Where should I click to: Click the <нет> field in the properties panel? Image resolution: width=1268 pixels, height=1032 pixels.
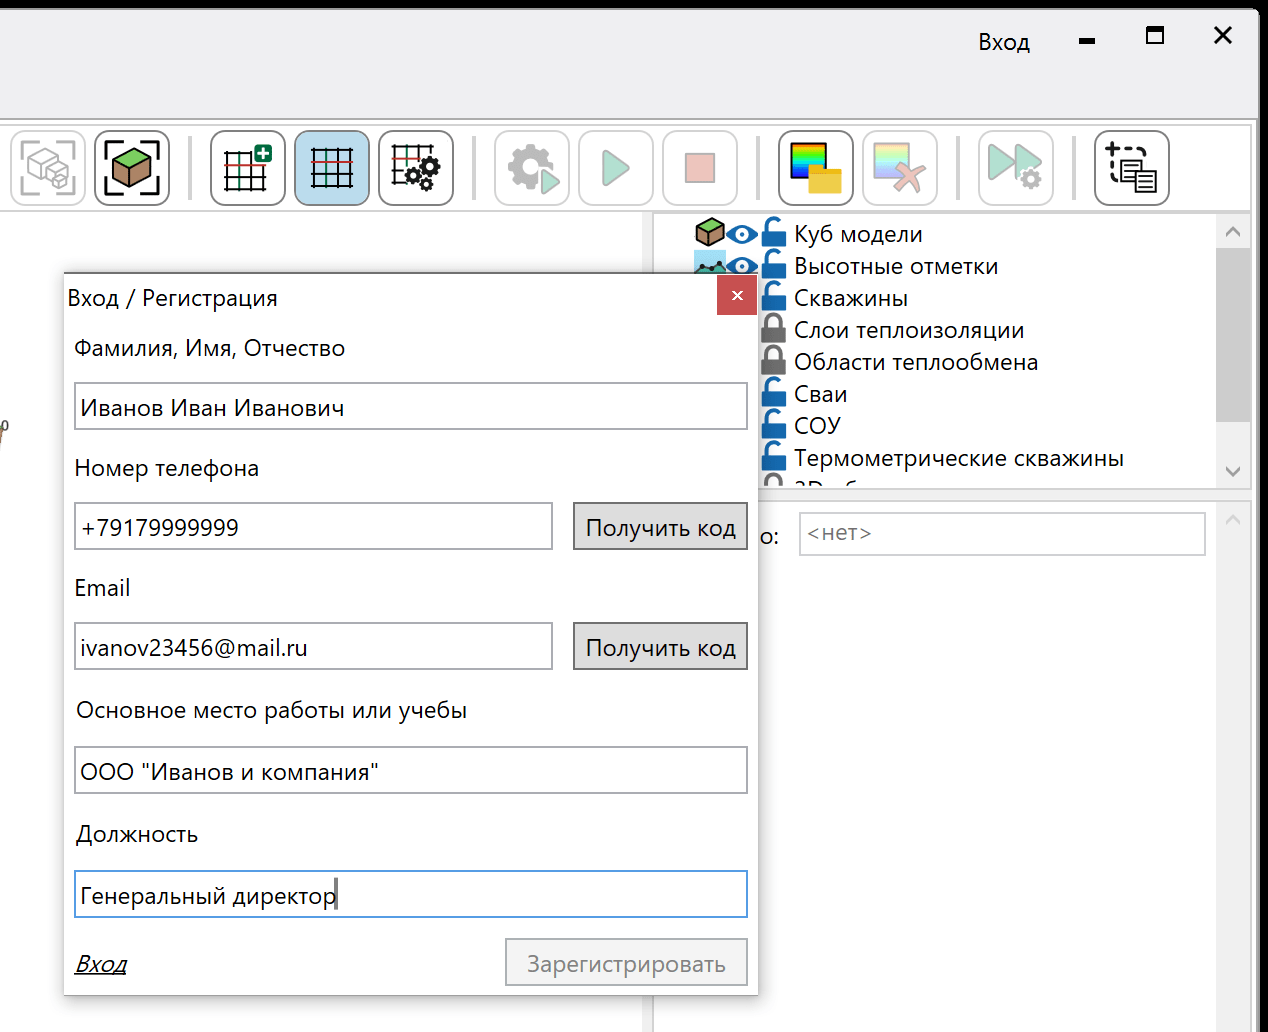pos(1002,534)
